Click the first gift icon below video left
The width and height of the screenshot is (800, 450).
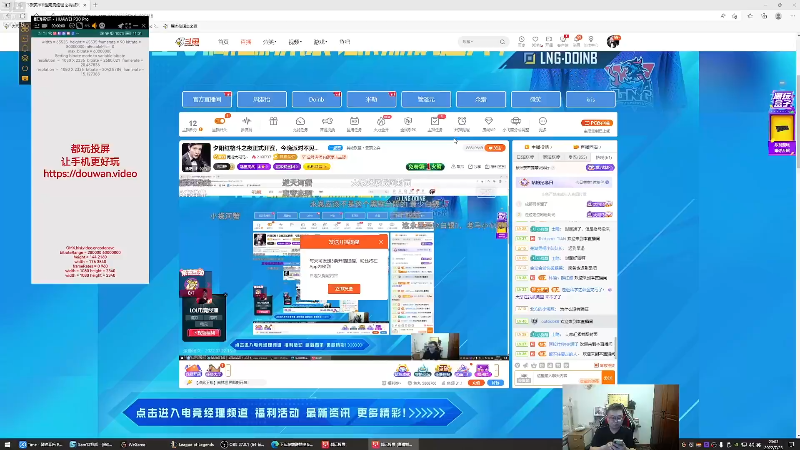click(193, 370)
